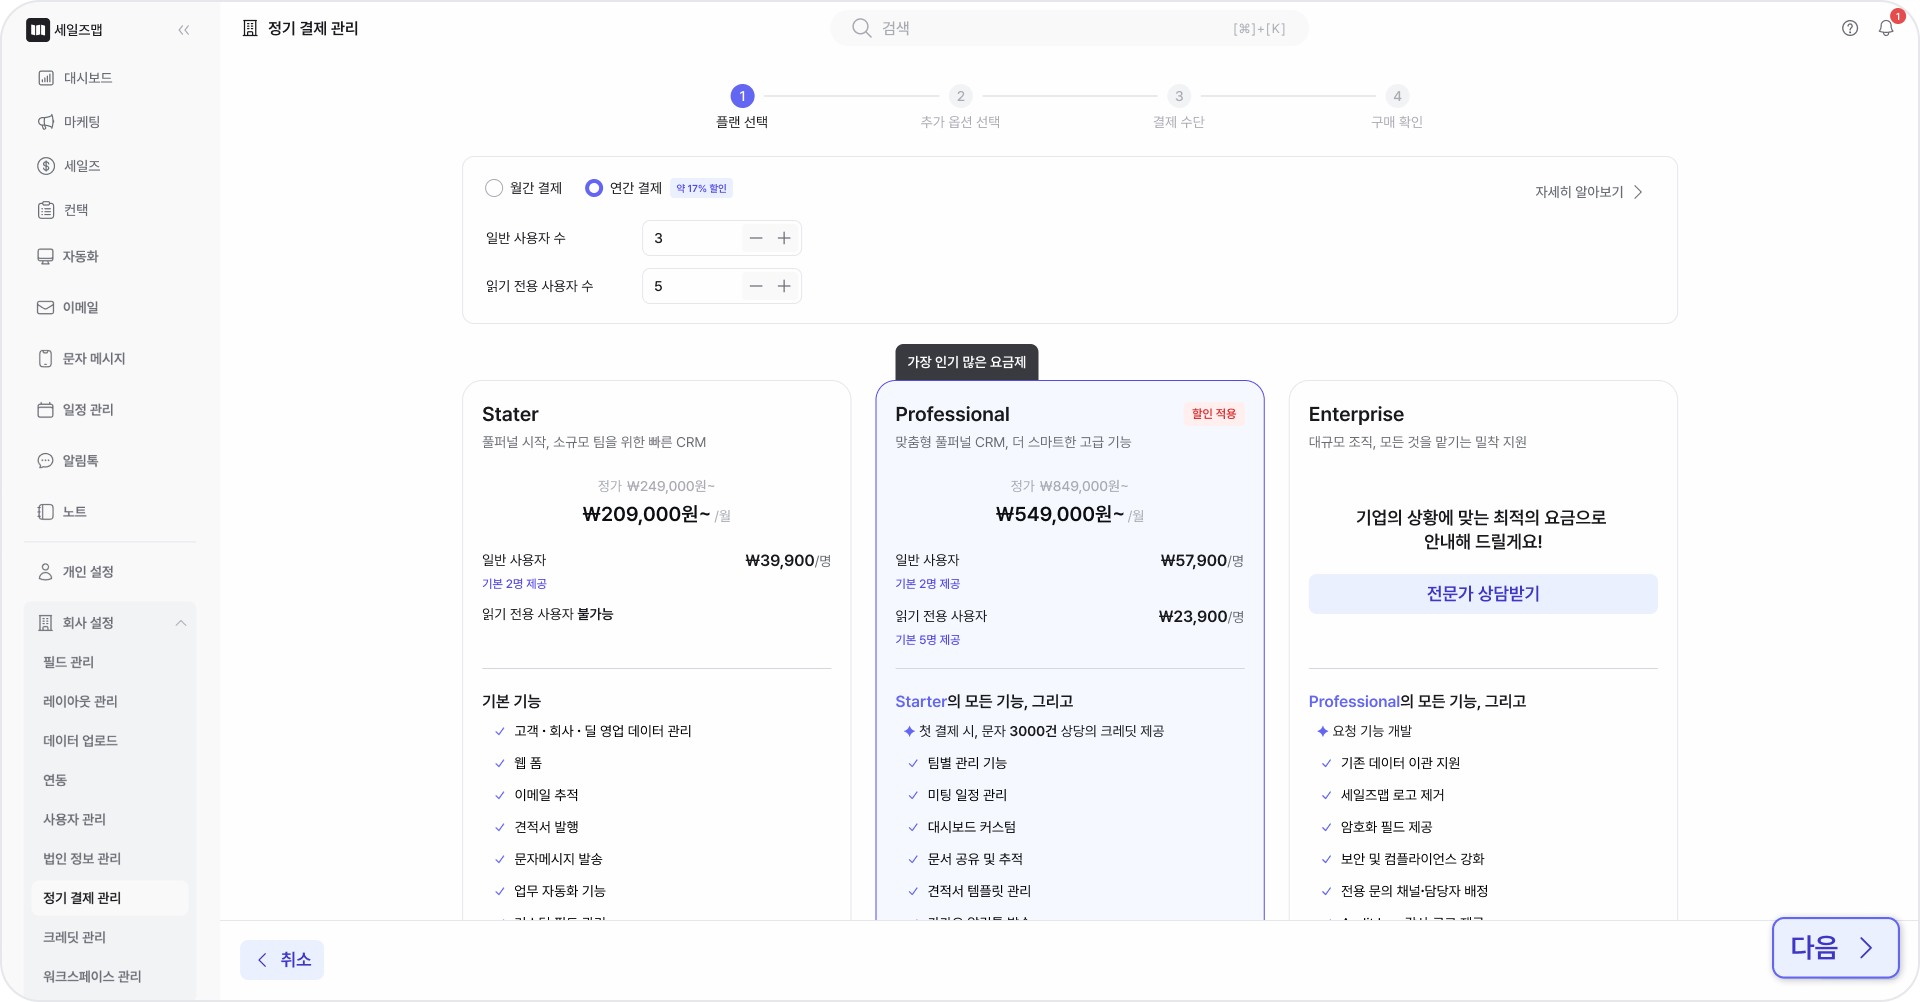Decrease 읽기 전용 사용자 수 with minus button

coord(756,286)
